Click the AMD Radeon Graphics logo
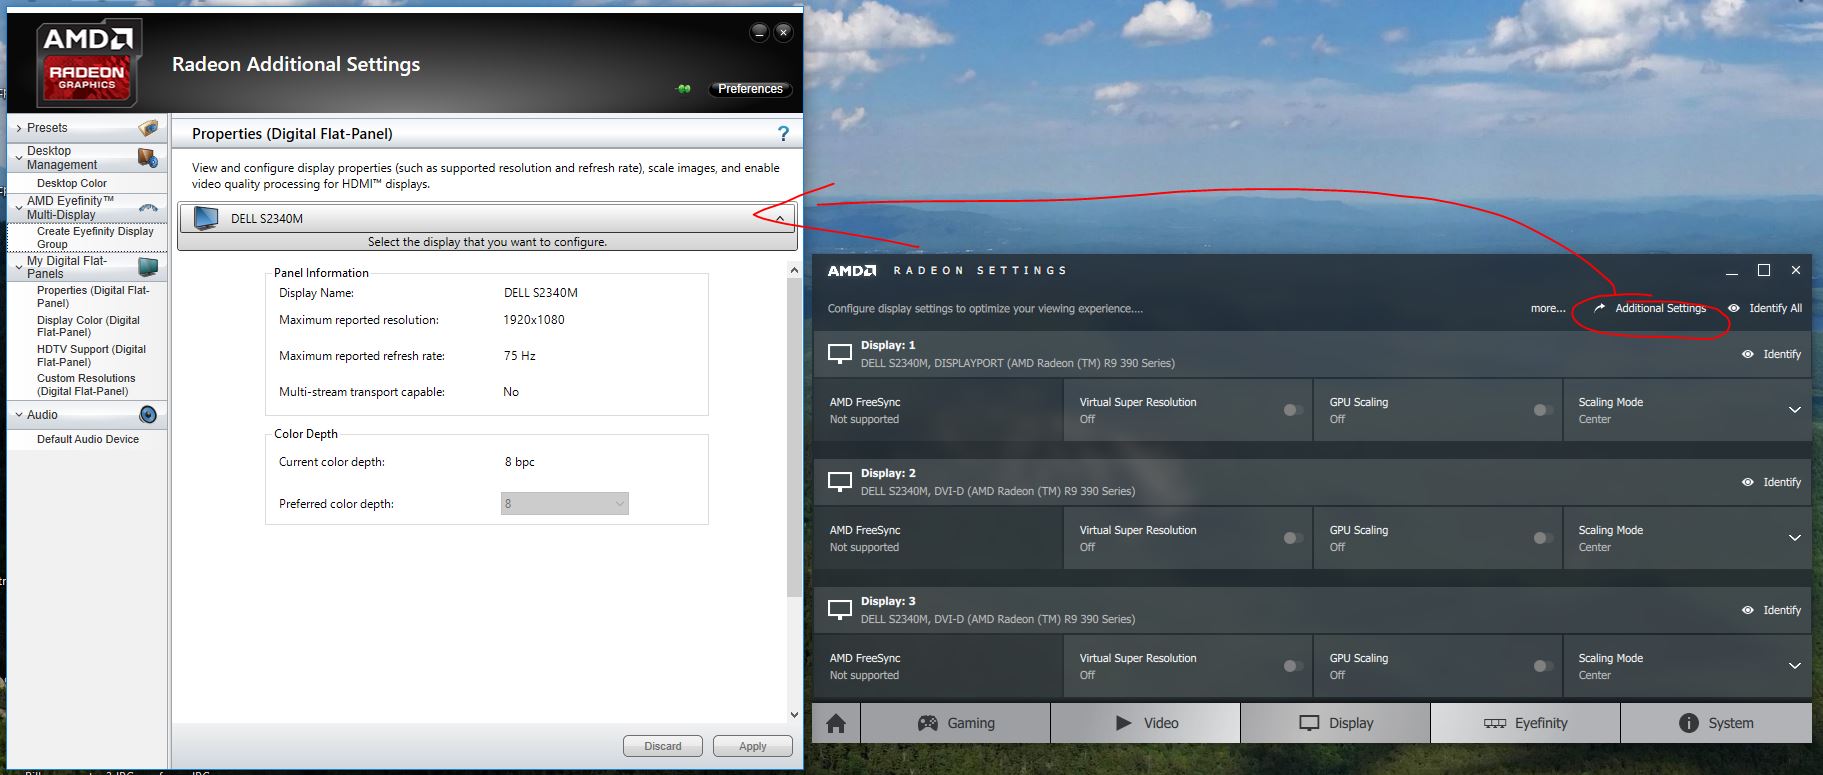The height and width of the screenshot is (775, 1823). pyautogui.click(x=87, y=63)
